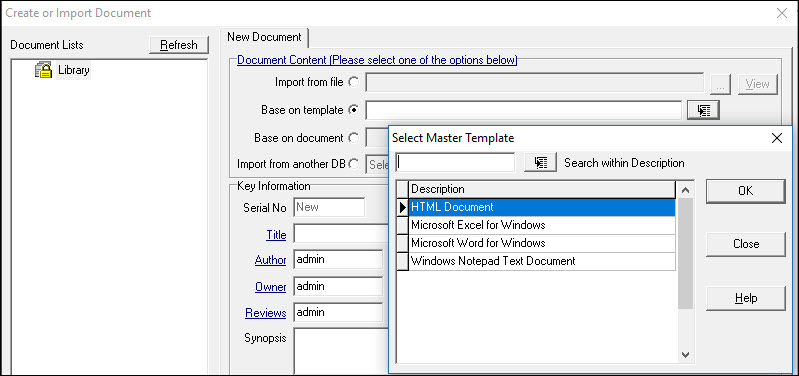Click the template list scroll up arrow

685,190
